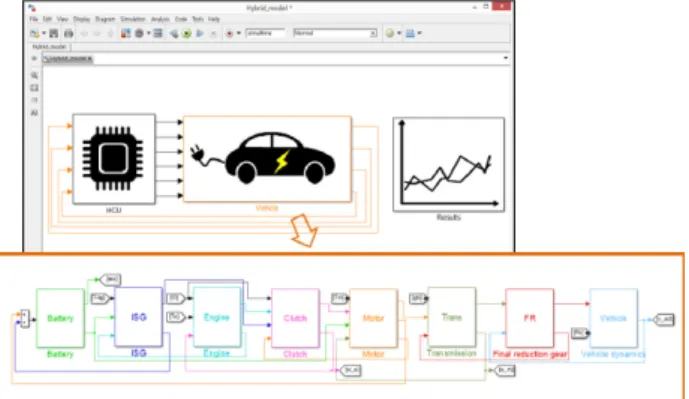Open the Display menu
Screen dimensions: 689x399
pos(81,19)
